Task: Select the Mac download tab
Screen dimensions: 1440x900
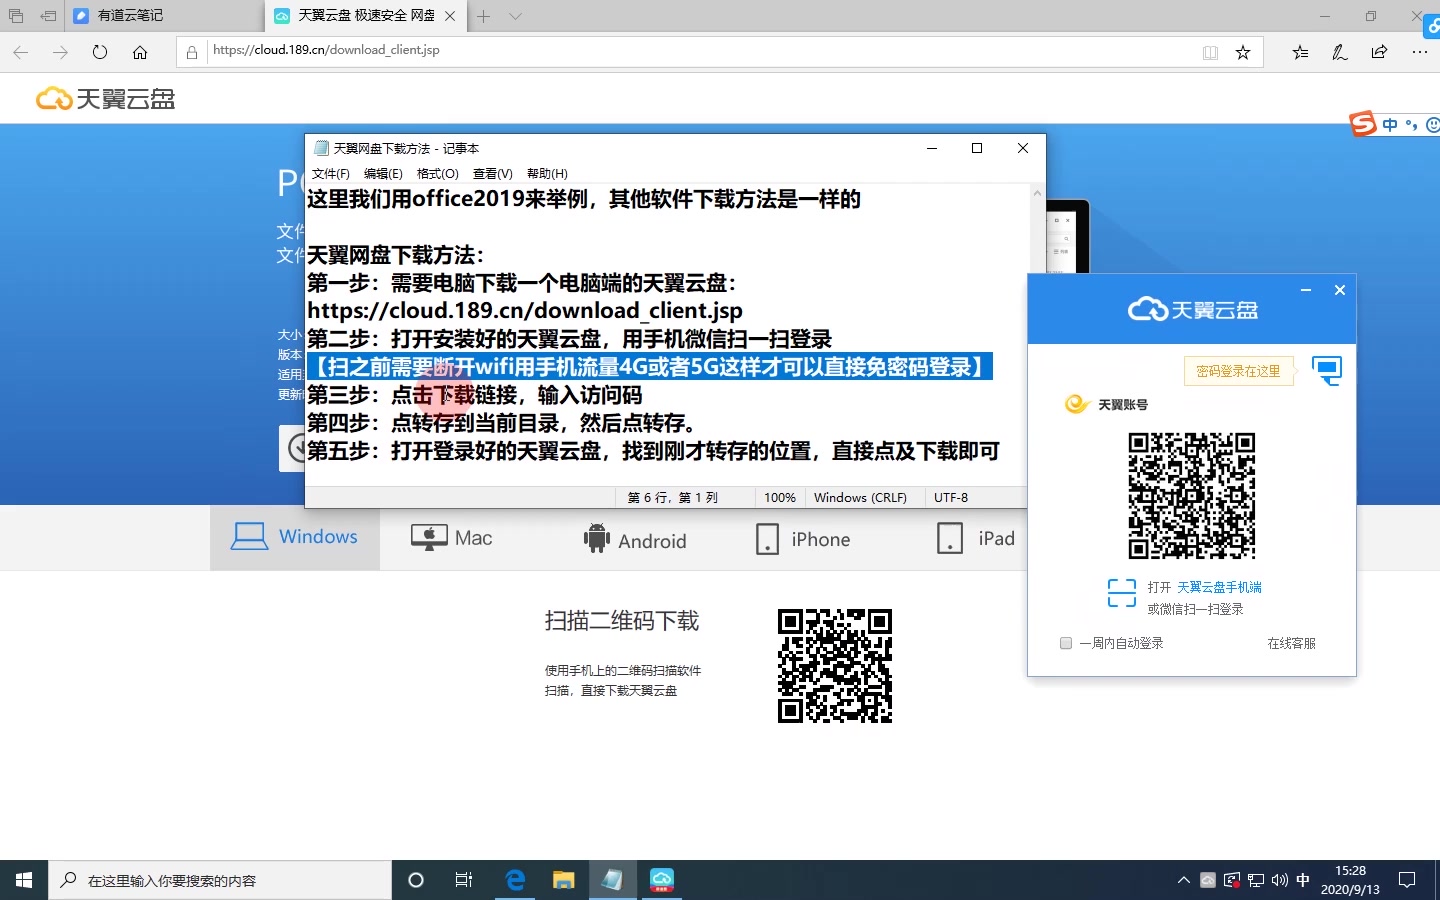Action: click(452, 538)
